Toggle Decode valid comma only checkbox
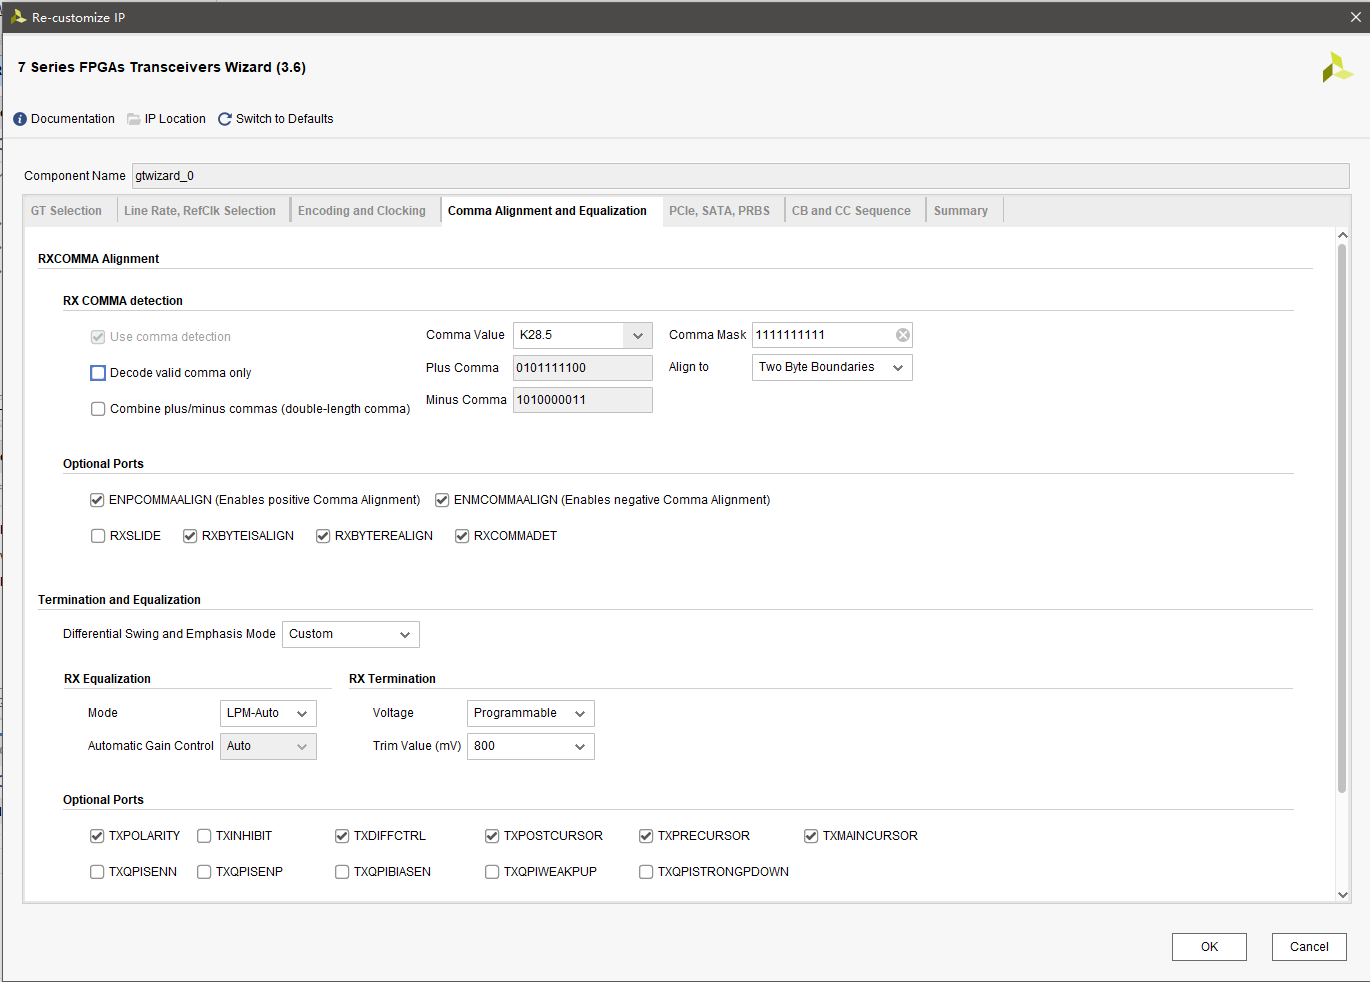The width and height of the screenshot is (1370, 982). [98, 373]
